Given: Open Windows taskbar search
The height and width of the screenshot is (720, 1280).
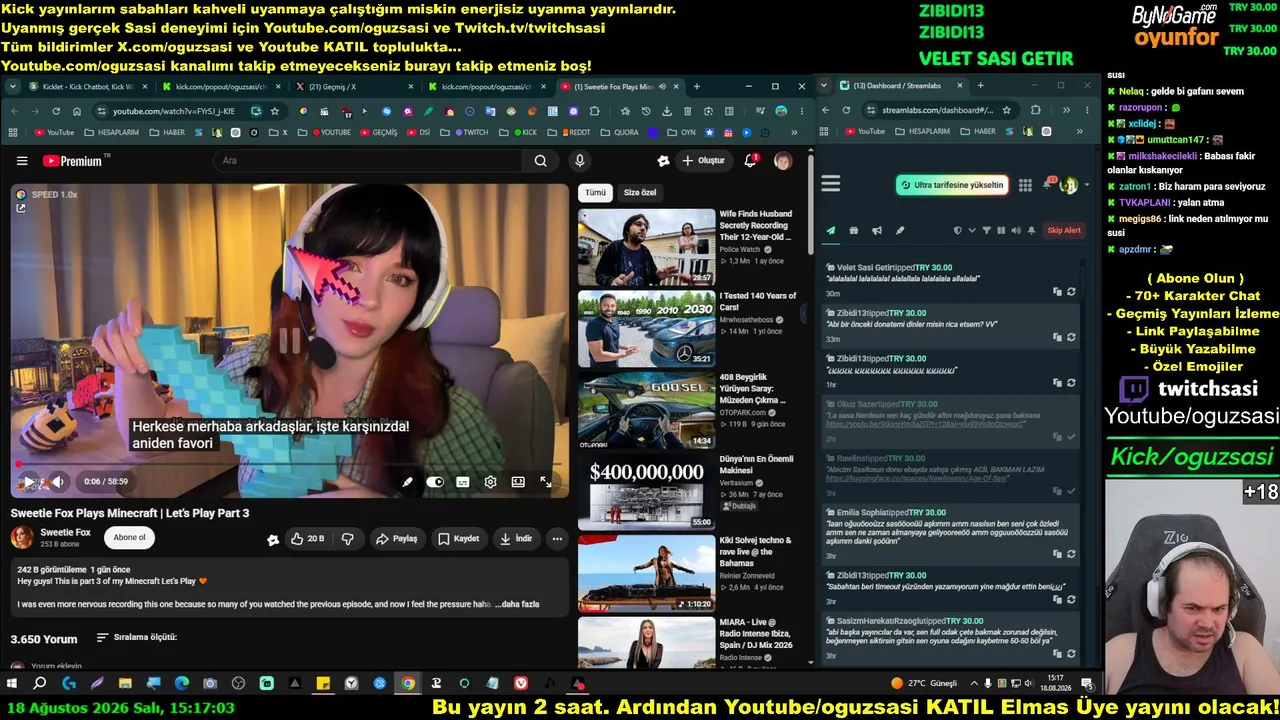Looking at the screenshot, I should (x=40, y=684).
